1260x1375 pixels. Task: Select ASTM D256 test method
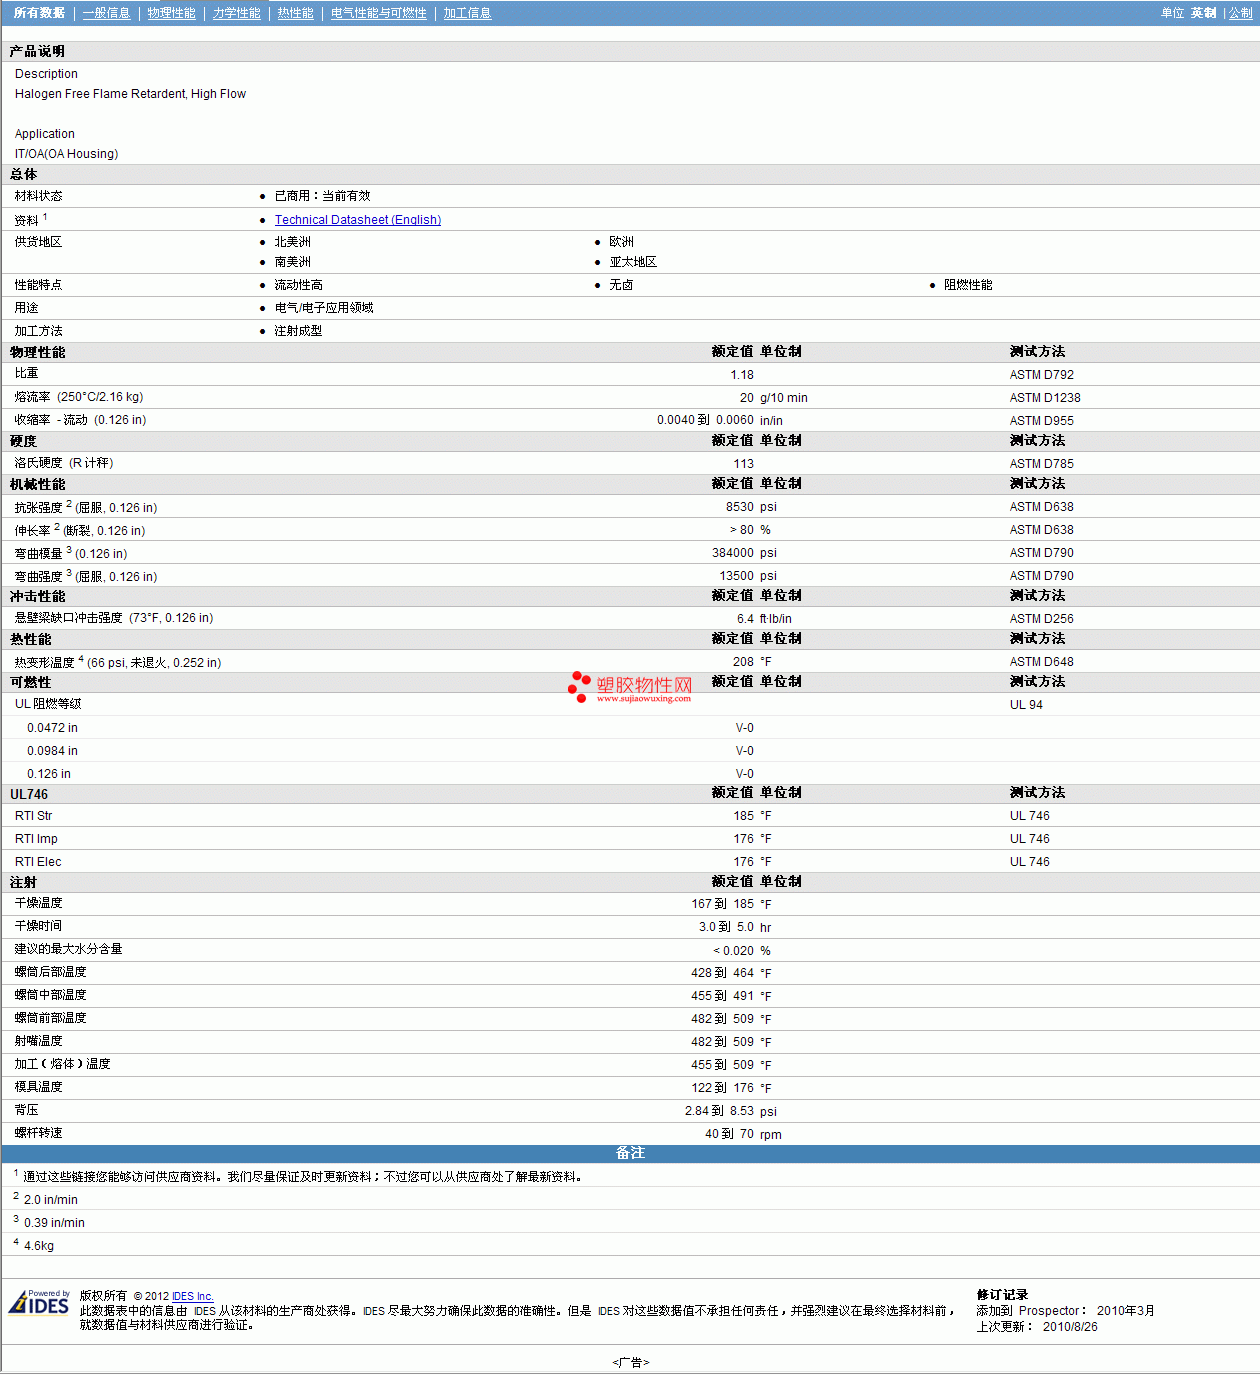pos(1042,619)
